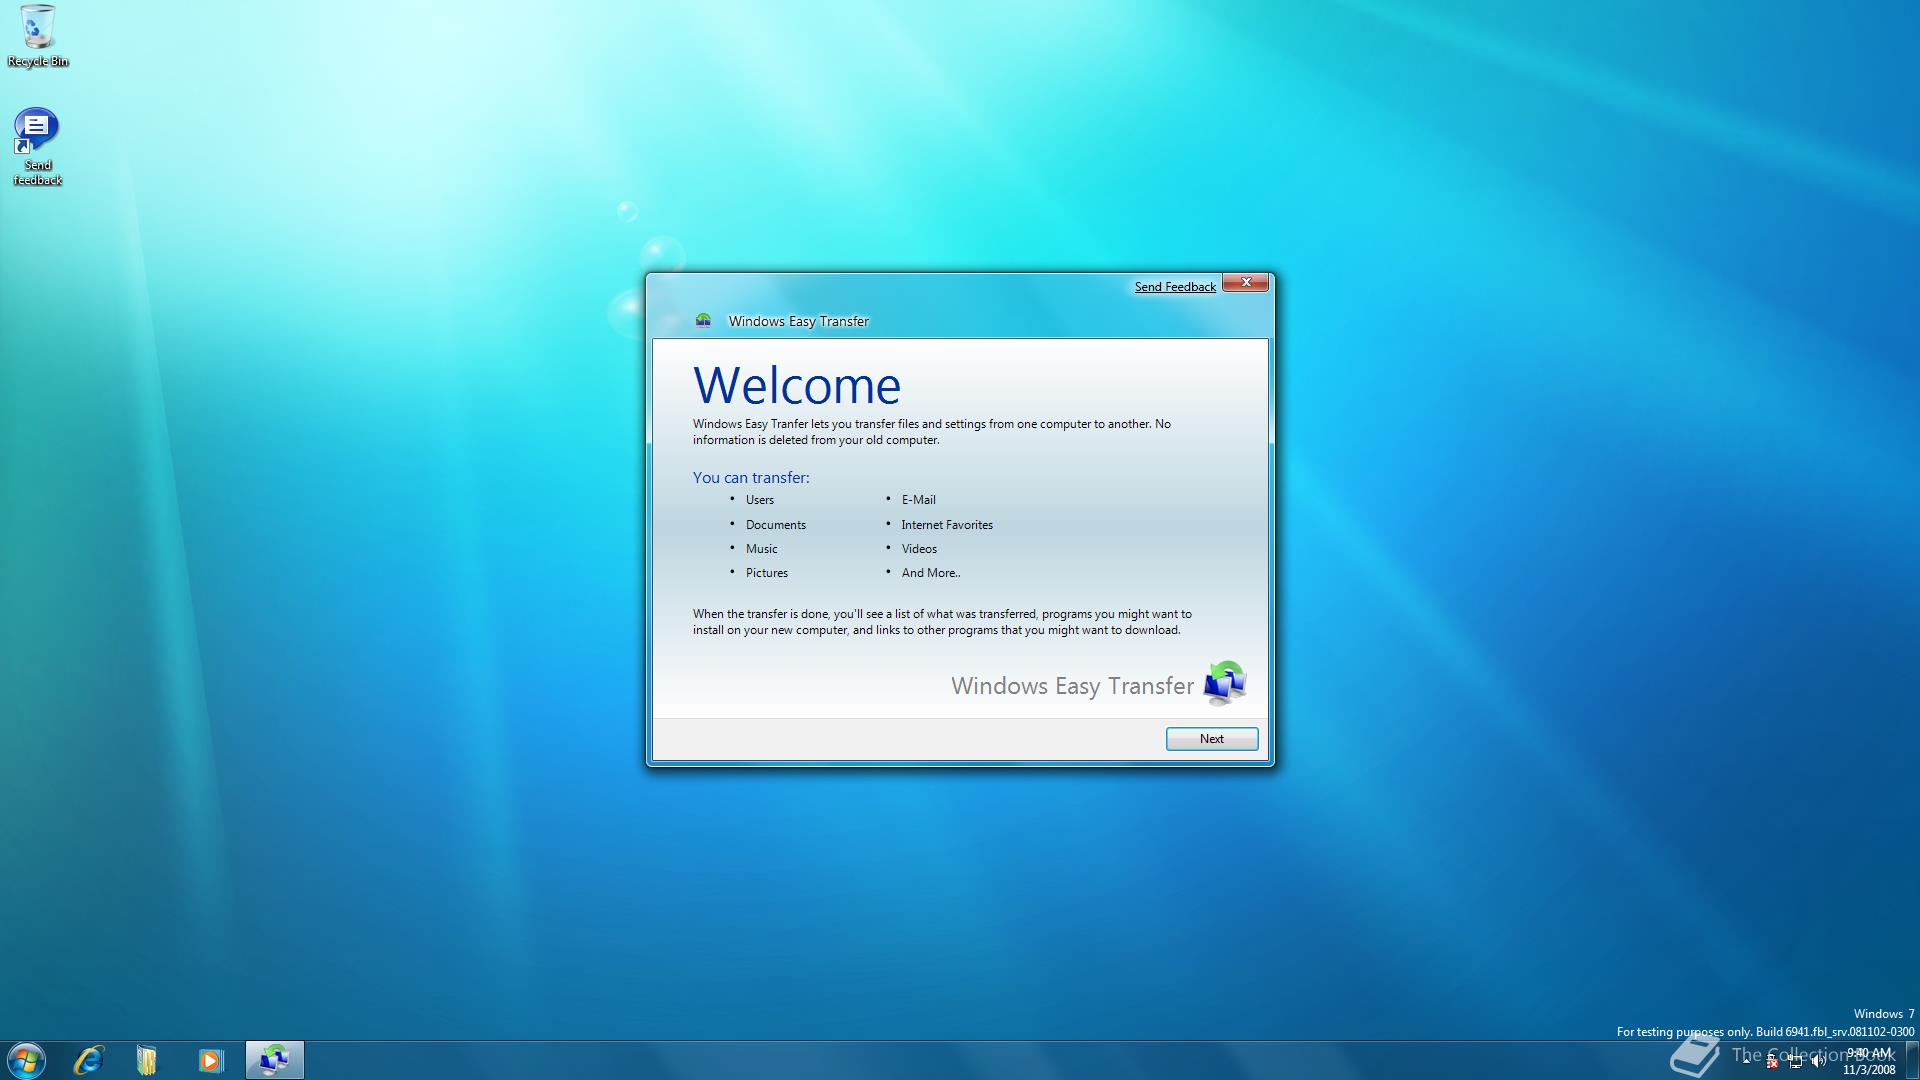1920x1080 pixels.
Task: Click the 'Welcome' heading text
Action: tap(797, 385)
